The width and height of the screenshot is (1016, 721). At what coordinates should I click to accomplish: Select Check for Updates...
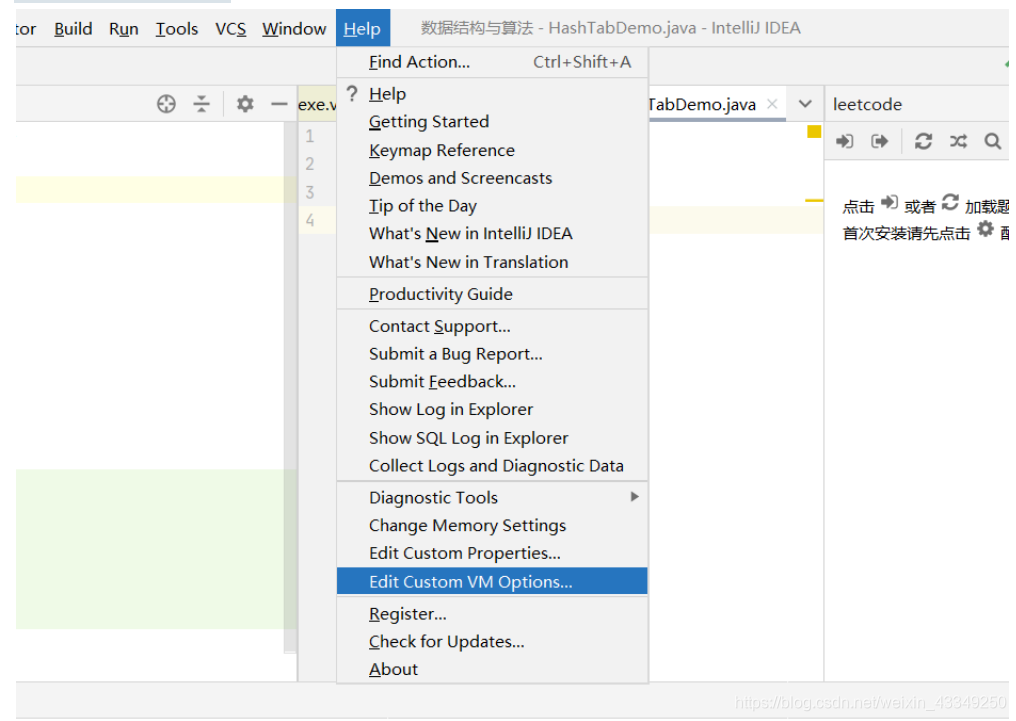tap(492, 641)
